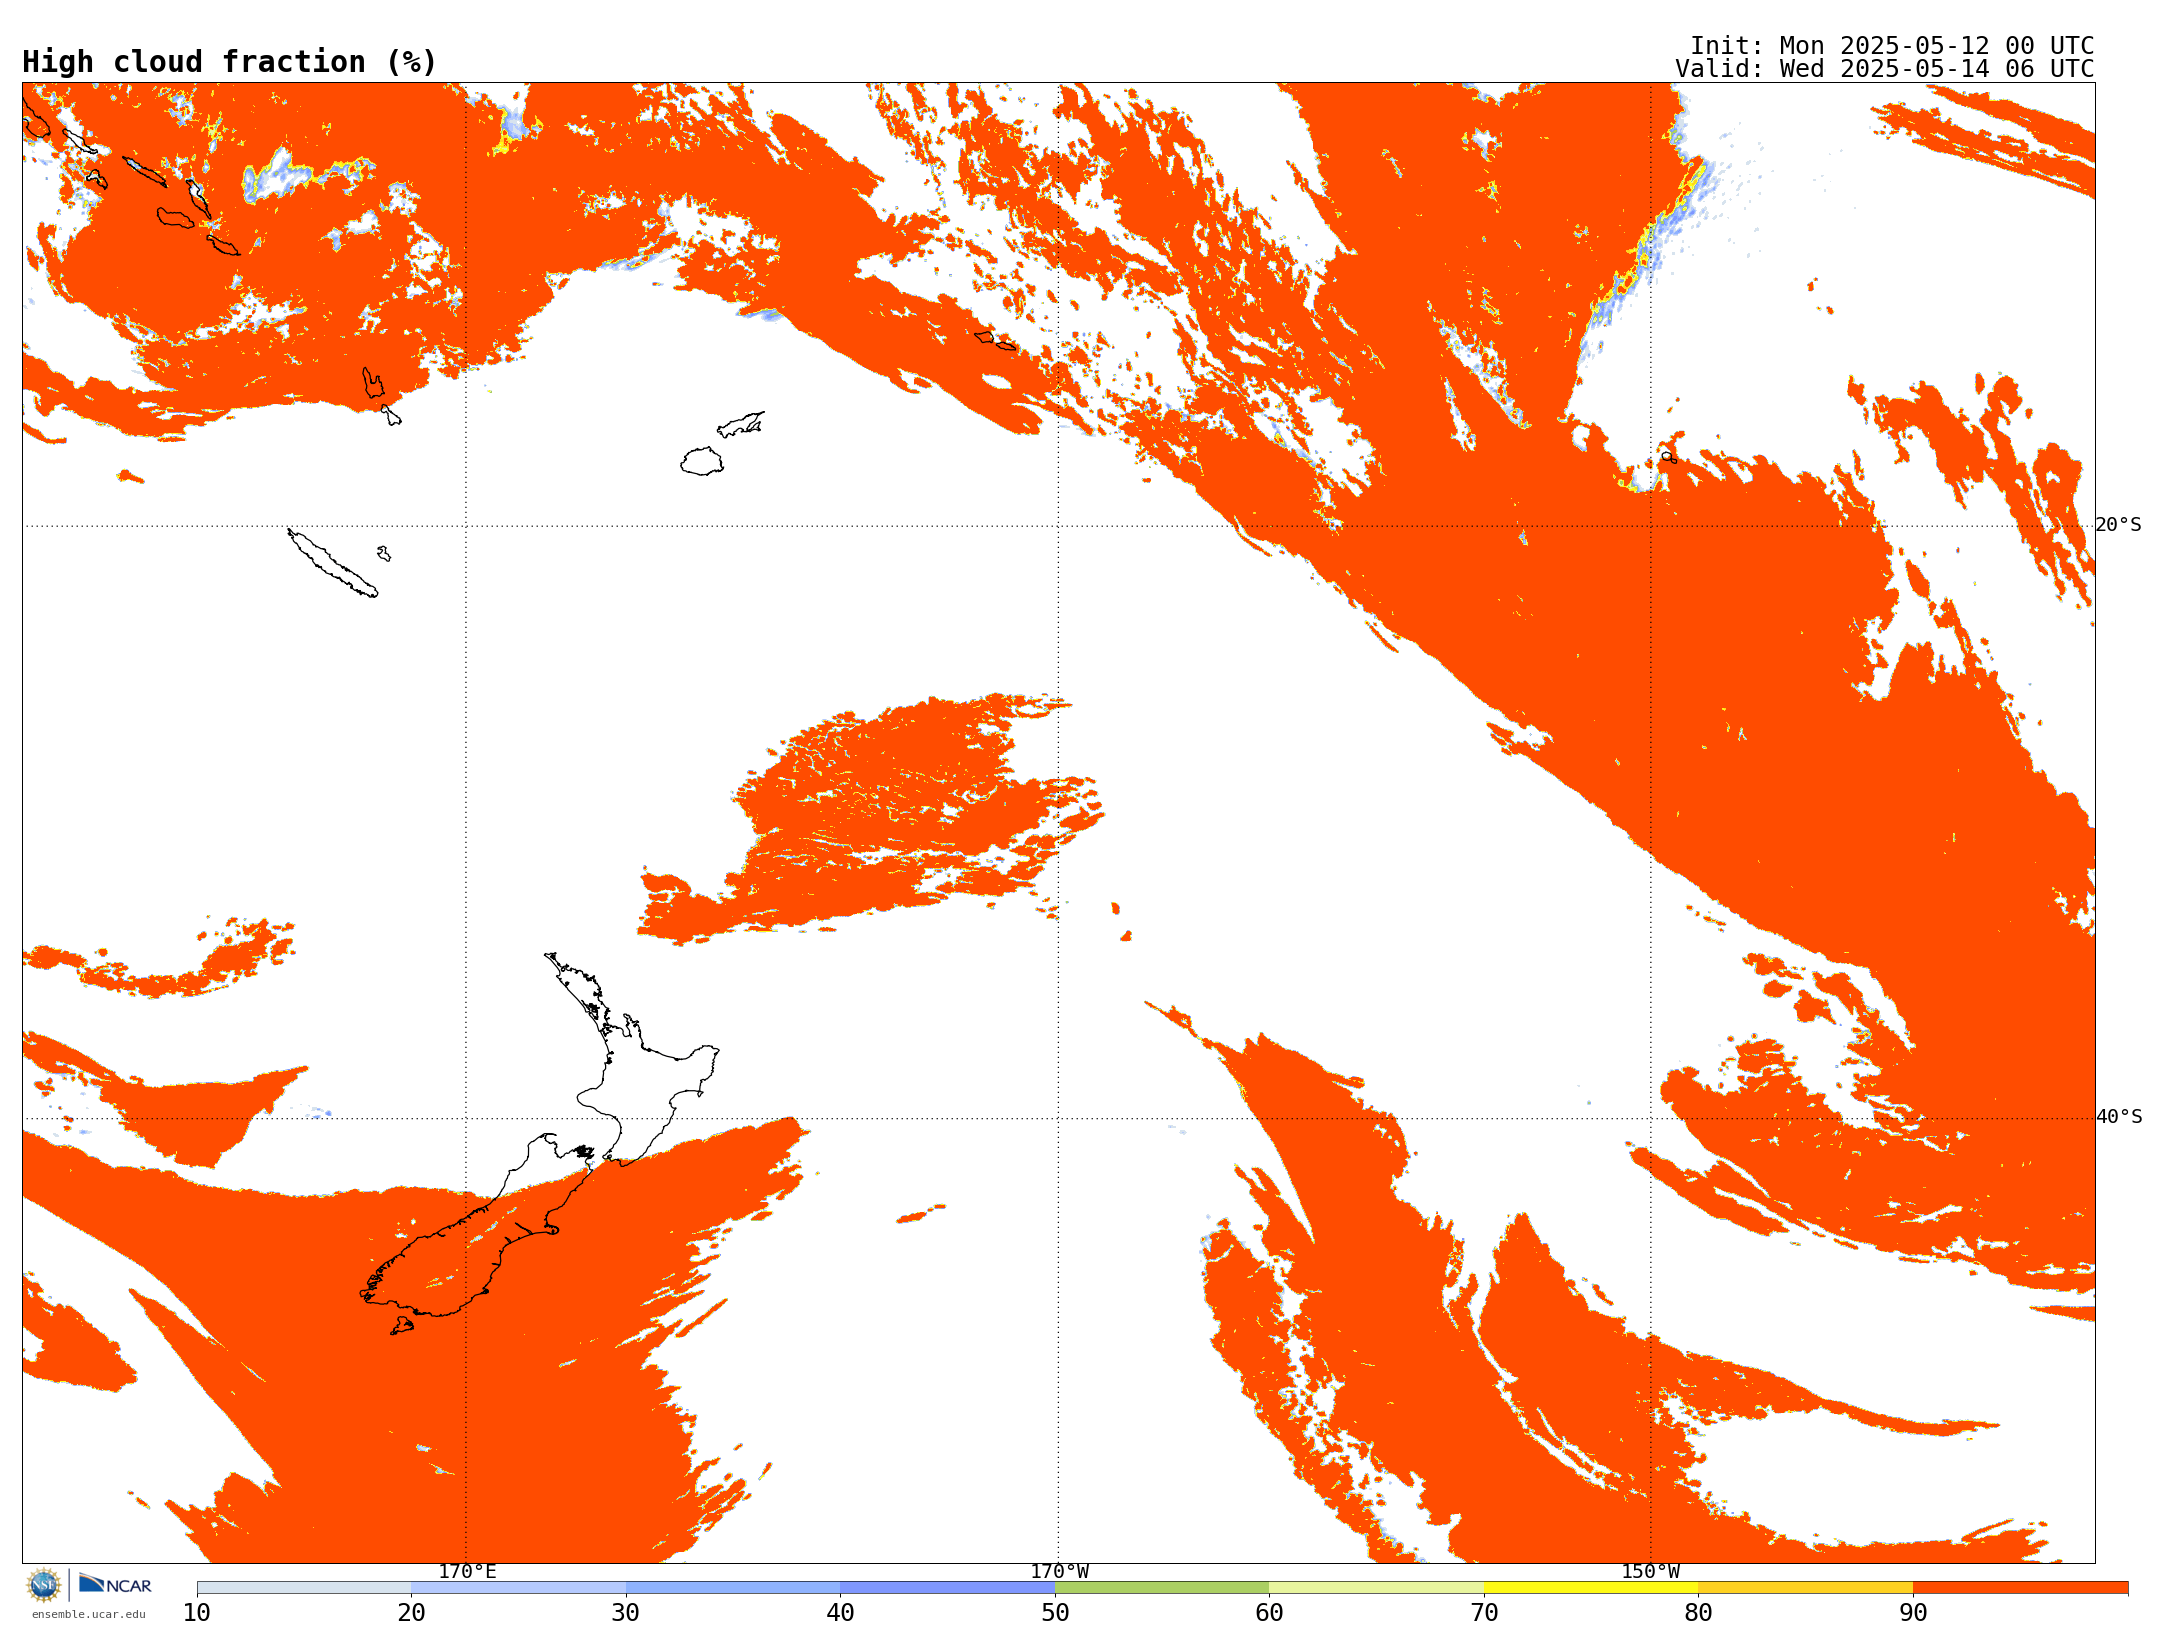Click the 20°S latitude label

(2118, 525)
